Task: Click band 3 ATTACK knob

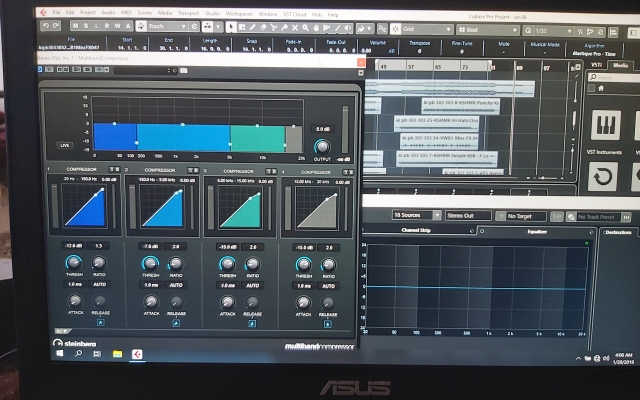Action: coord(227,303)
